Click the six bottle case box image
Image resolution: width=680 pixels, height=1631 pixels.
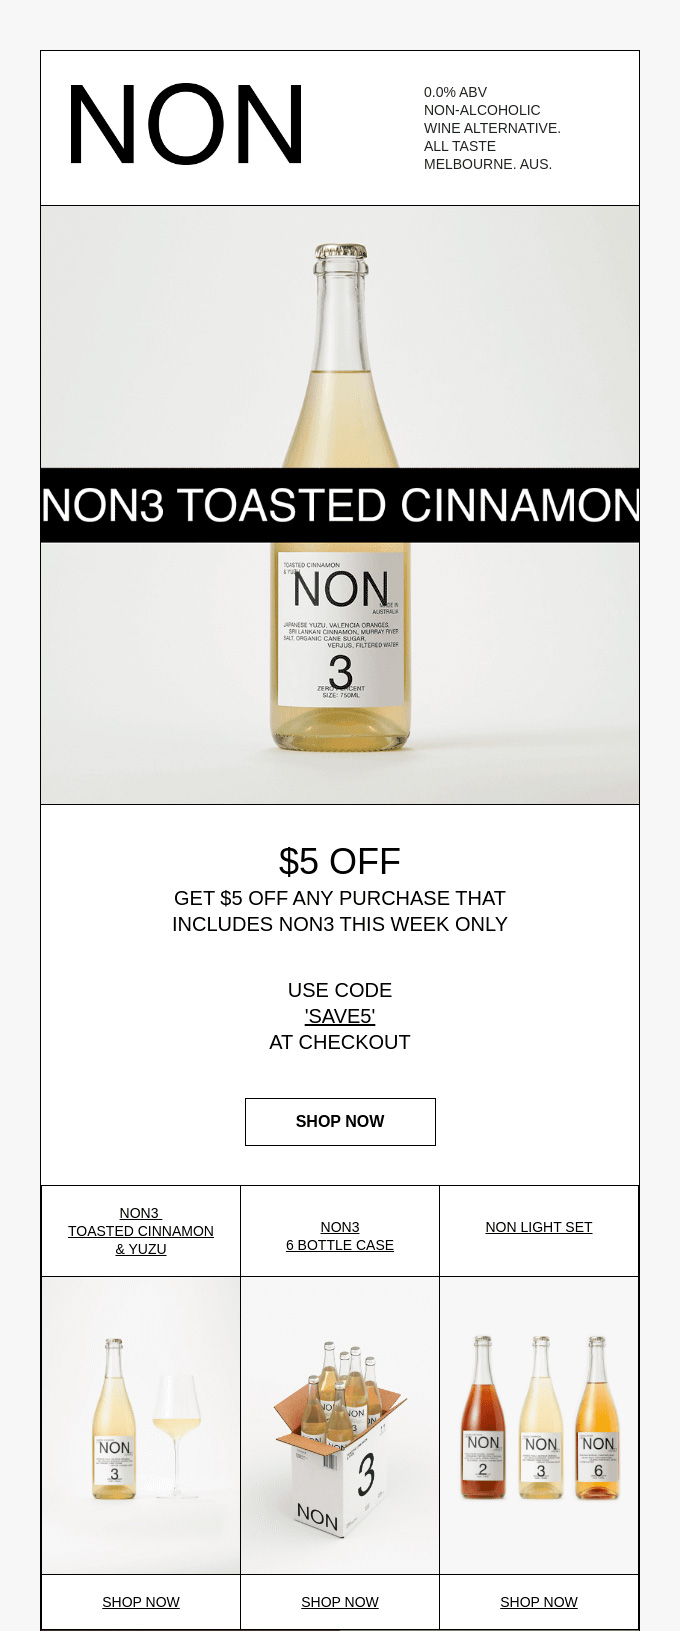pyautogui.click(x=340, y=1425)
